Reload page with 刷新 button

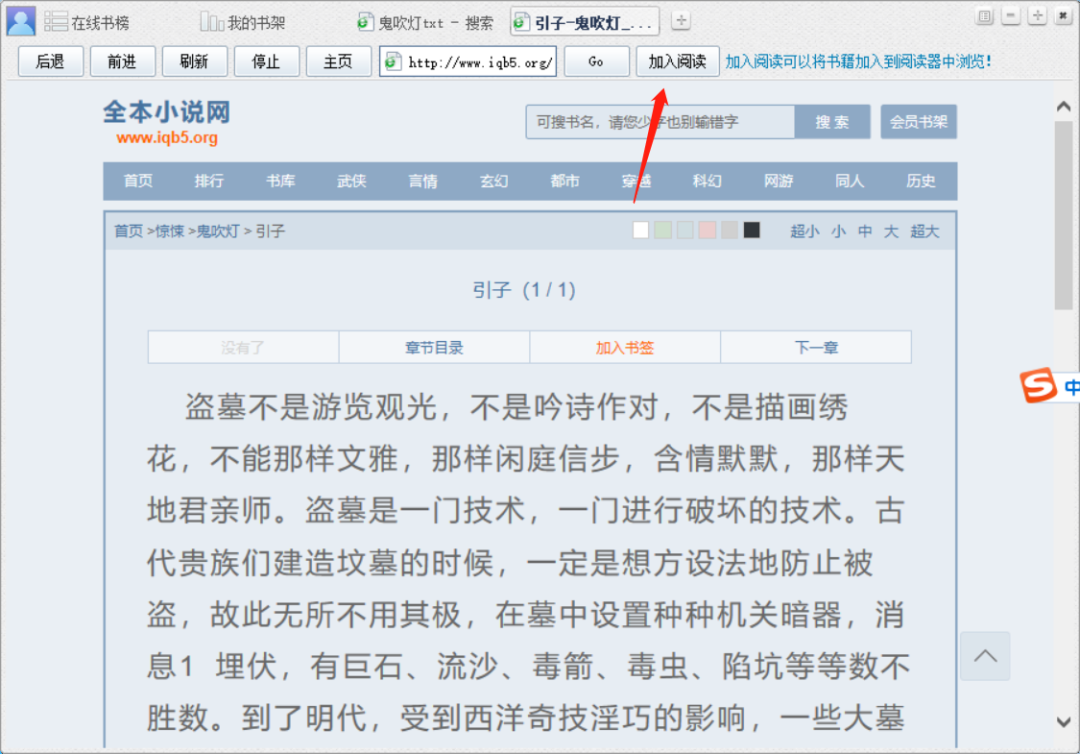(x=194, y=62)
